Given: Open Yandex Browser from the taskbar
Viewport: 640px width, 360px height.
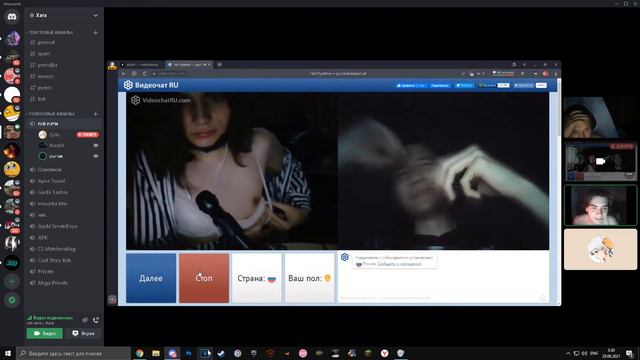Looking at the screenshot, I should [384, 353].
